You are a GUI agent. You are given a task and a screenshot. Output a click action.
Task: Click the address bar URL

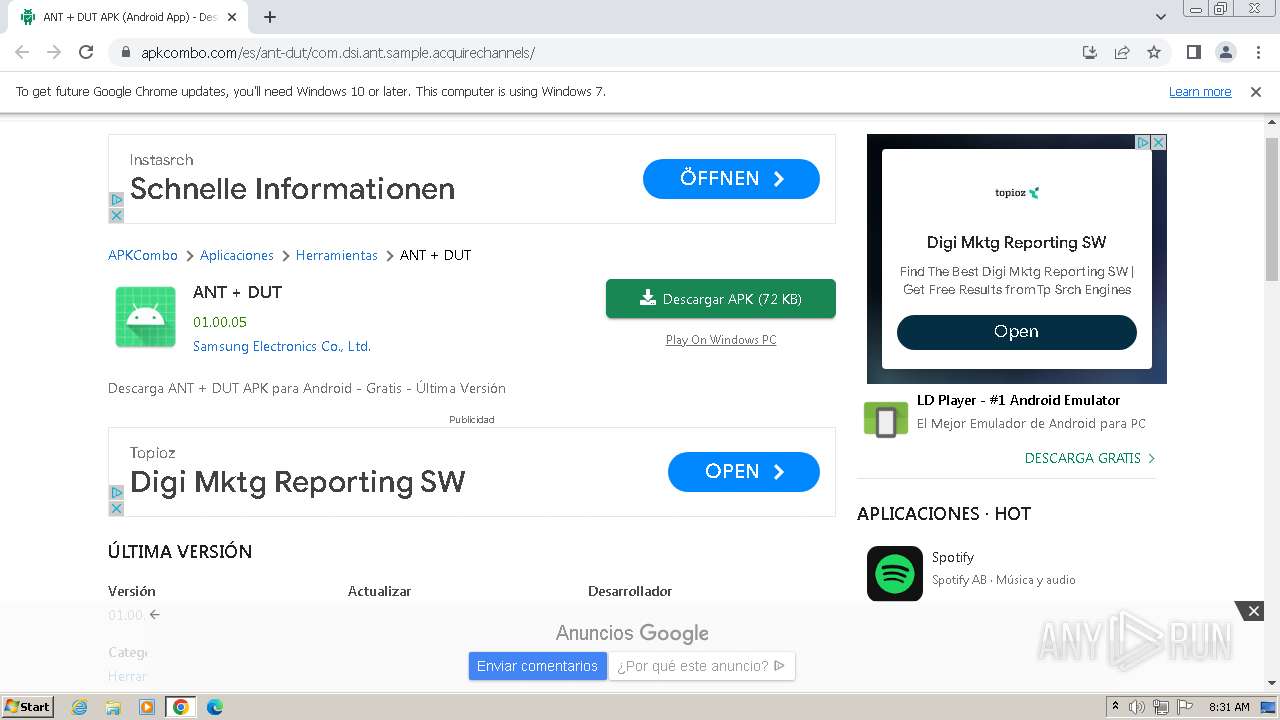(338, 53)
